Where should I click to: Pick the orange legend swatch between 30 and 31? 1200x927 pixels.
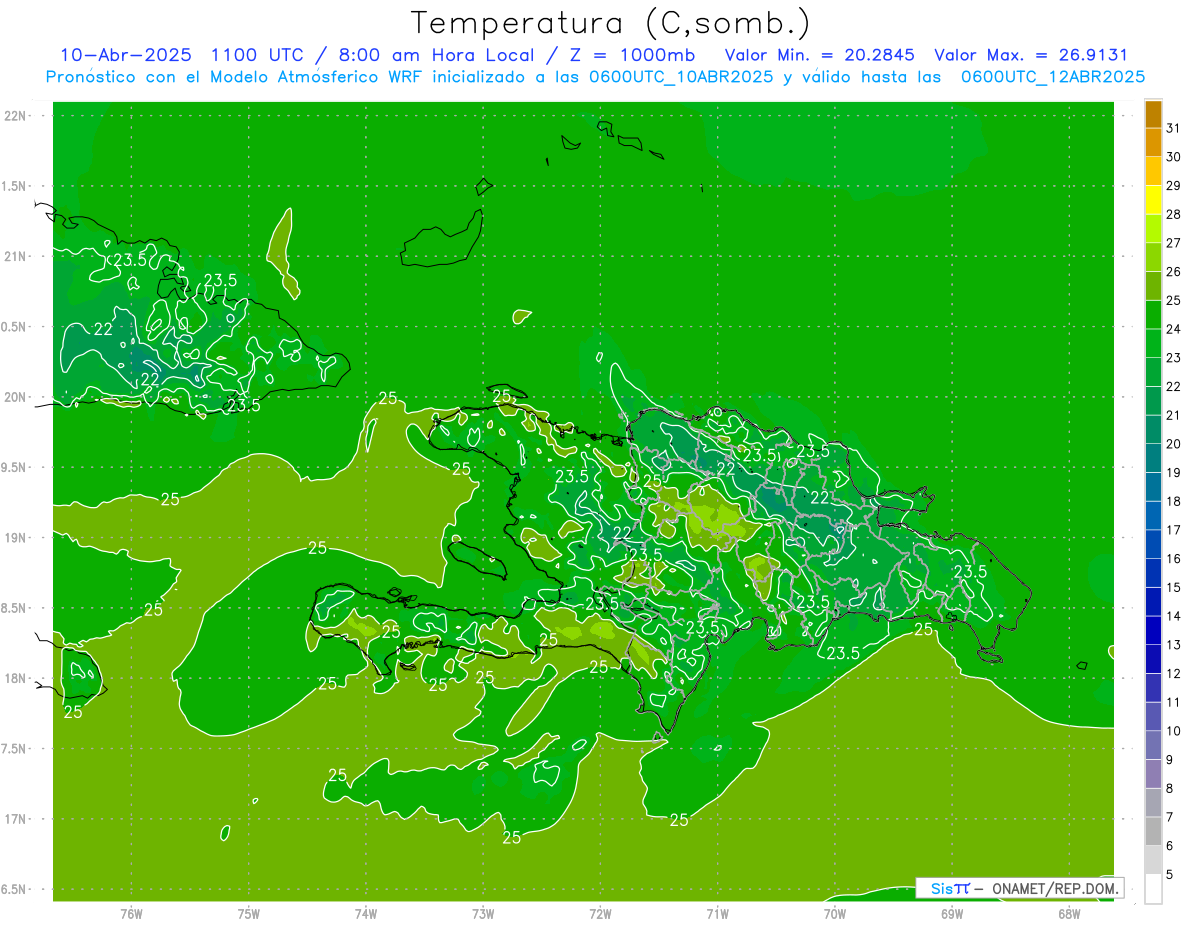(1153, 143)
